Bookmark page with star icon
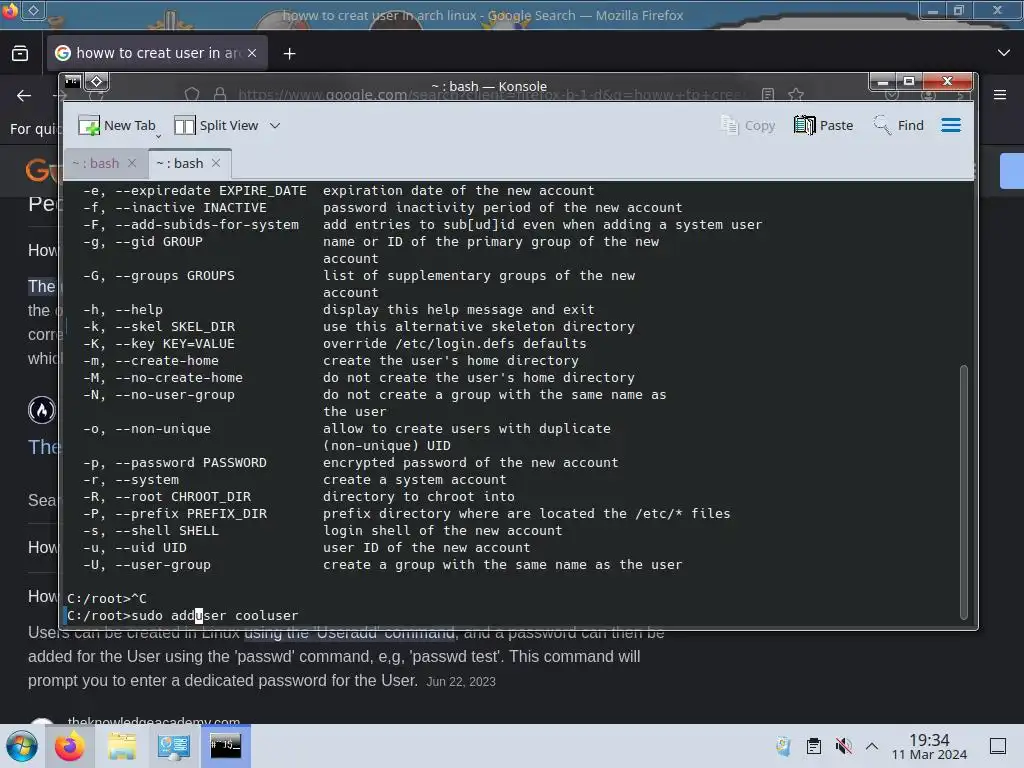The width and height of the screenshot is (1024, 768). [795, 95]
